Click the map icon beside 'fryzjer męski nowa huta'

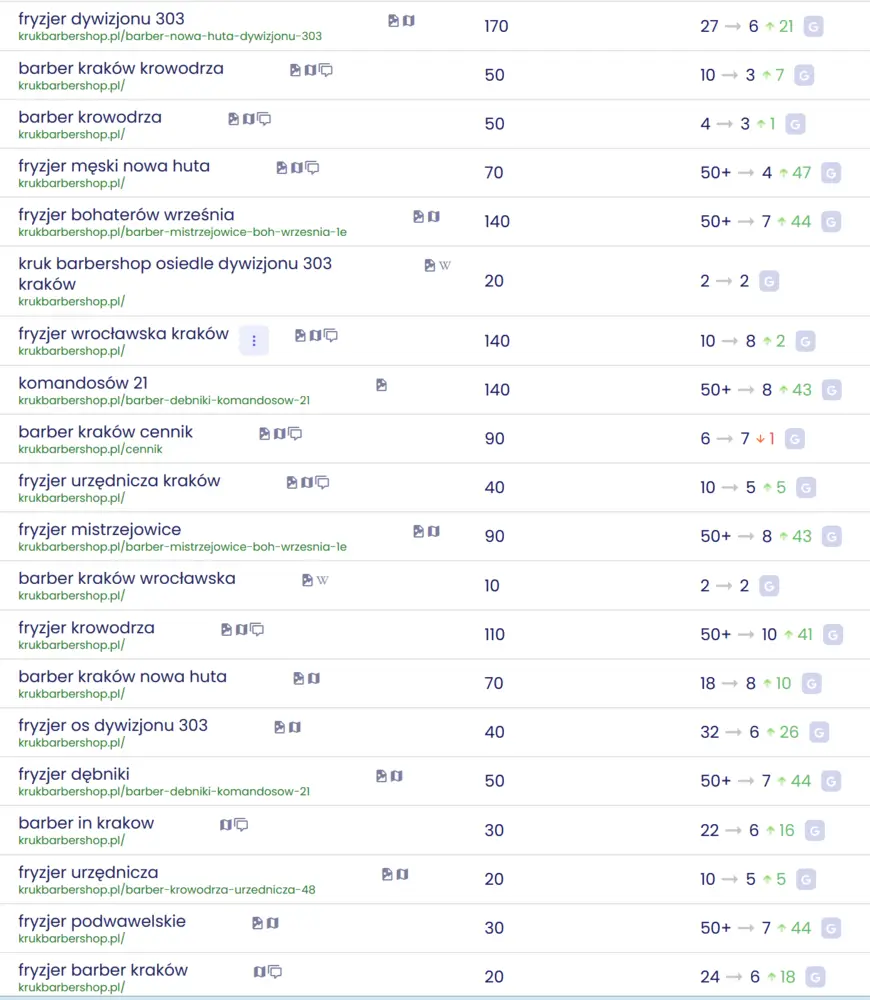tap(297, 168)
